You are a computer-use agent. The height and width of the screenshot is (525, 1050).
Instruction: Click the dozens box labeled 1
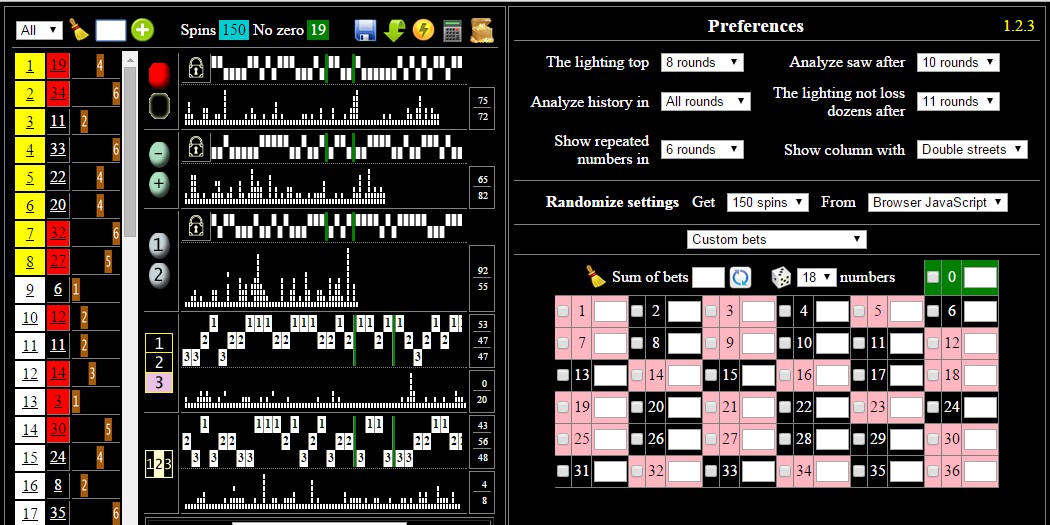click(159, 344)
